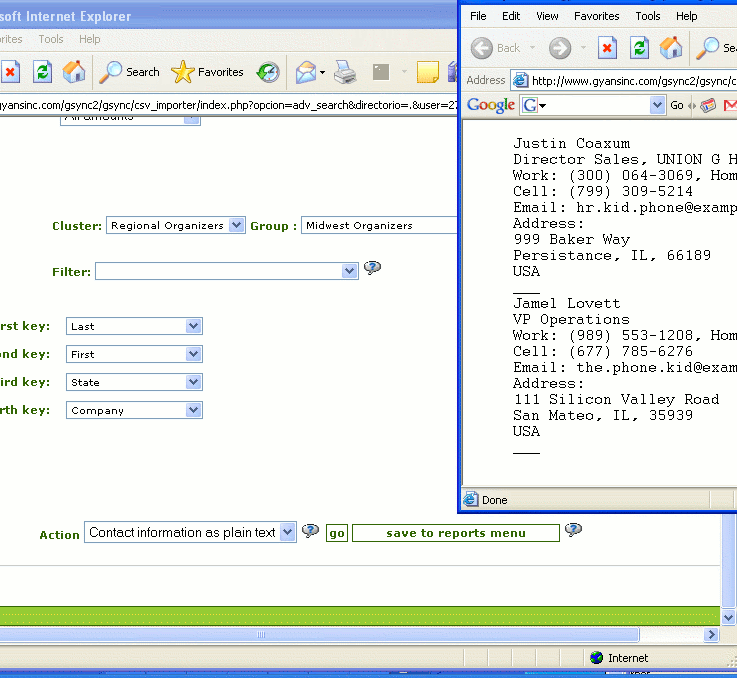Click help bubble icon next to Filter
Screen dimensions: 737x678
(373, 268)
